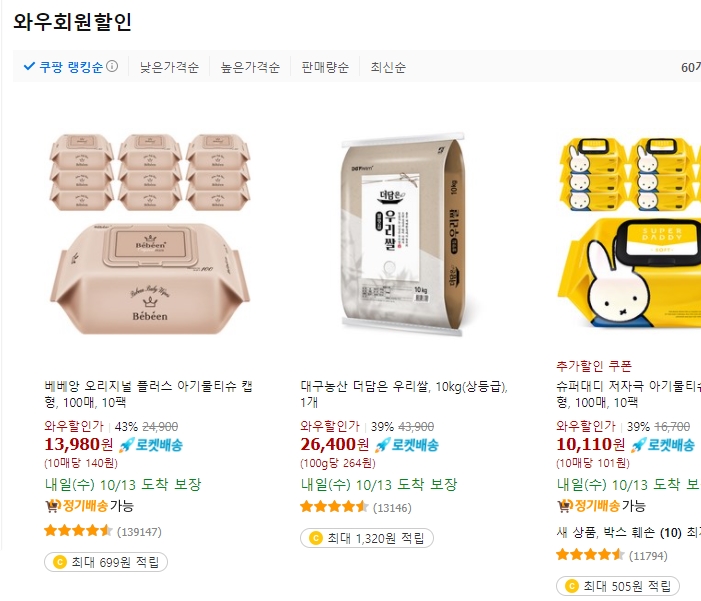The image size is (701, 601).
Task: Click the 최대 505원 적립 badge
Action: click(618, 586)
